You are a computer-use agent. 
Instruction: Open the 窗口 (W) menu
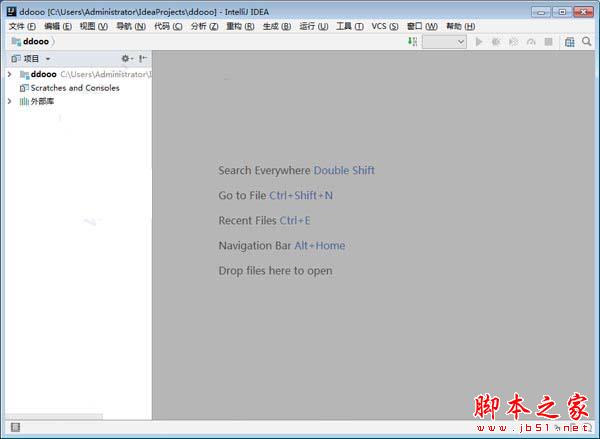[x=422, y=26]
